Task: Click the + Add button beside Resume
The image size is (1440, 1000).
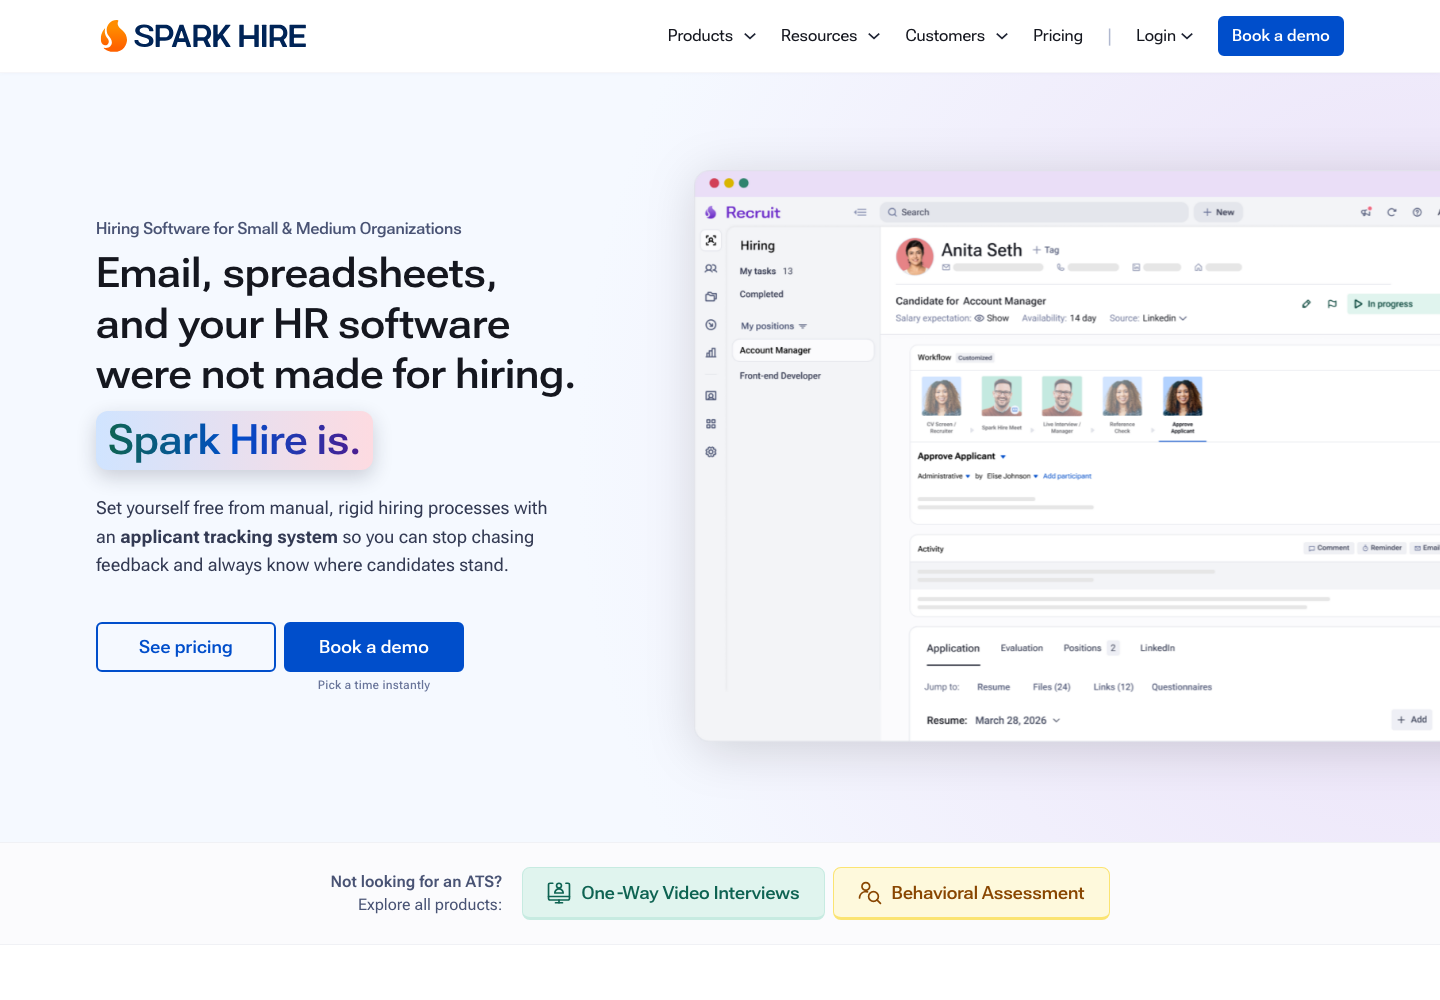Action: pyautogui.click(x=1412, y=720)
